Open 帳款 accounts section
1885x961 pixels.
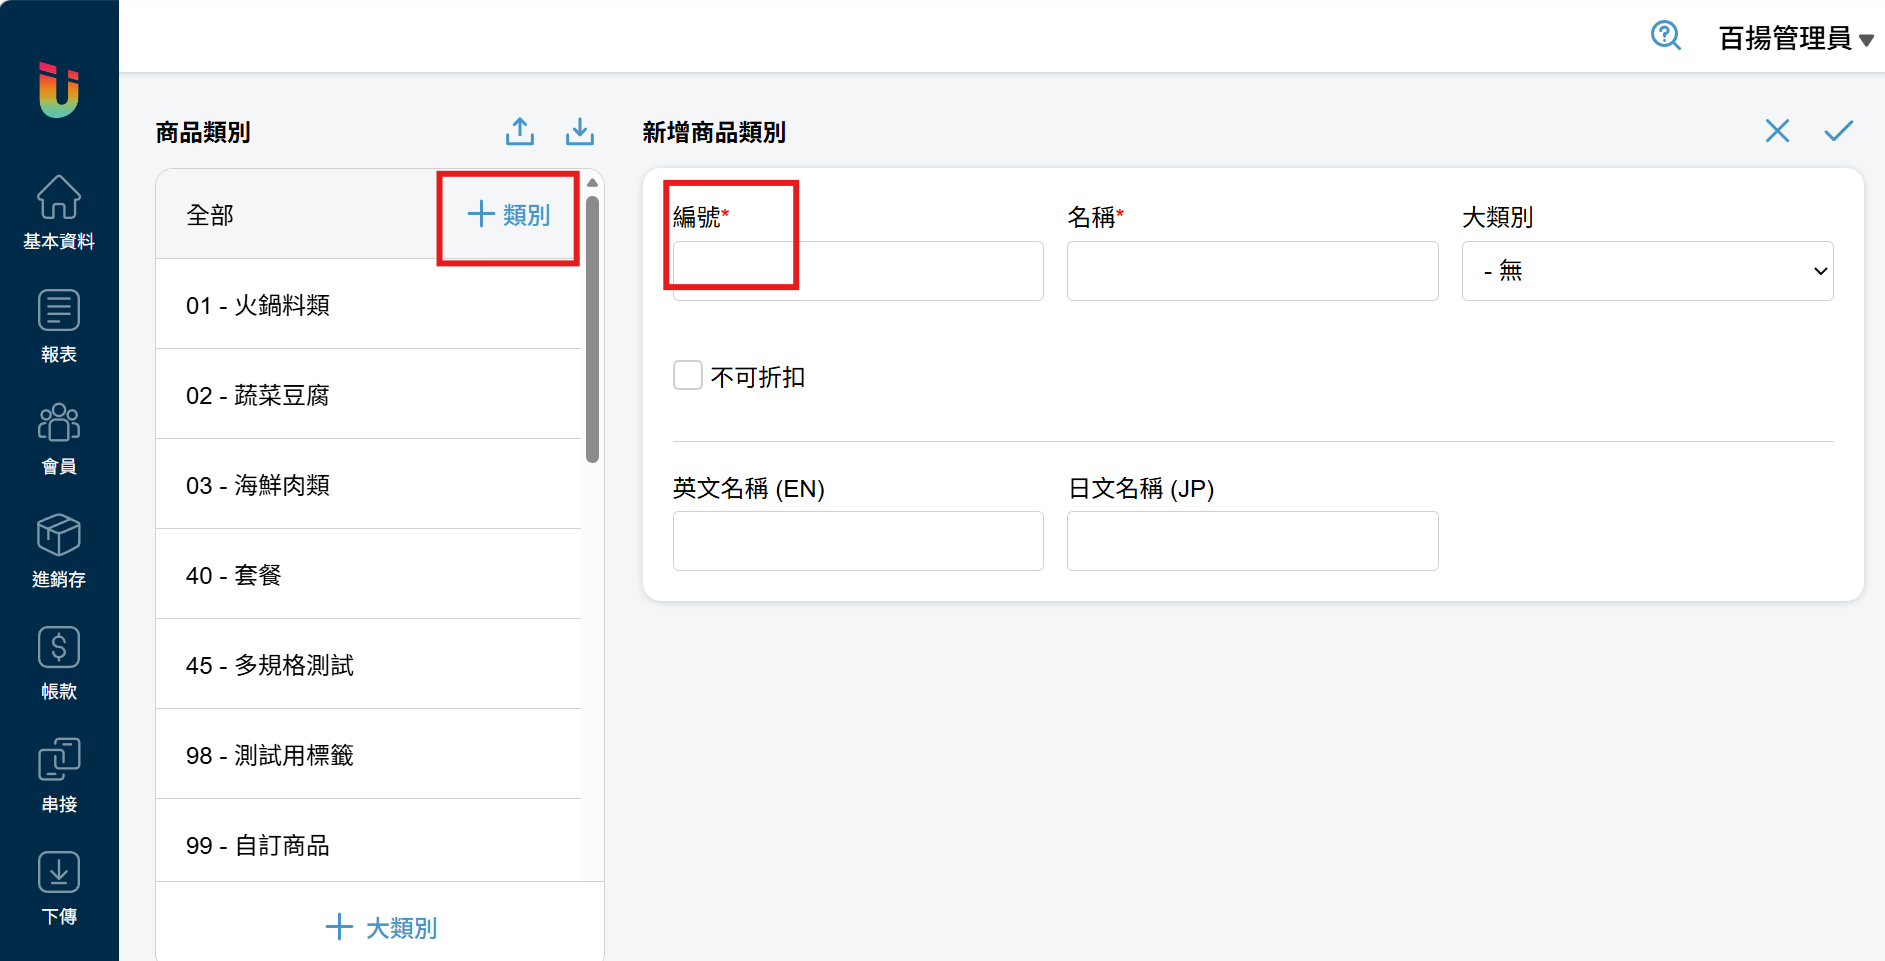pyautogui.click(x=59, y=662)
